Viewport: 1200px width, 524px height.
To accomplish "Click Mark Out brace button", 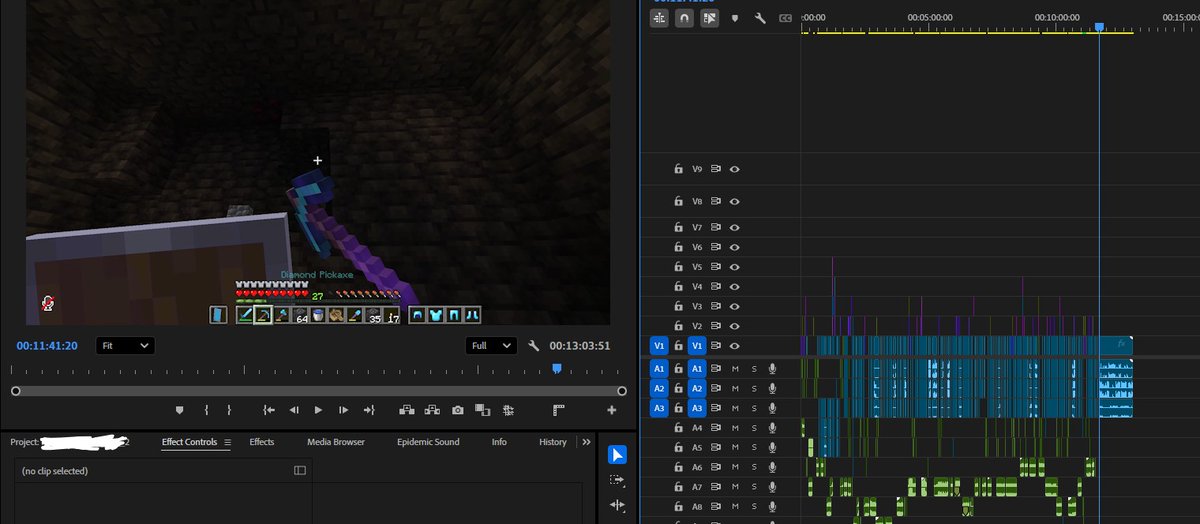I will (x=229, y=410).
